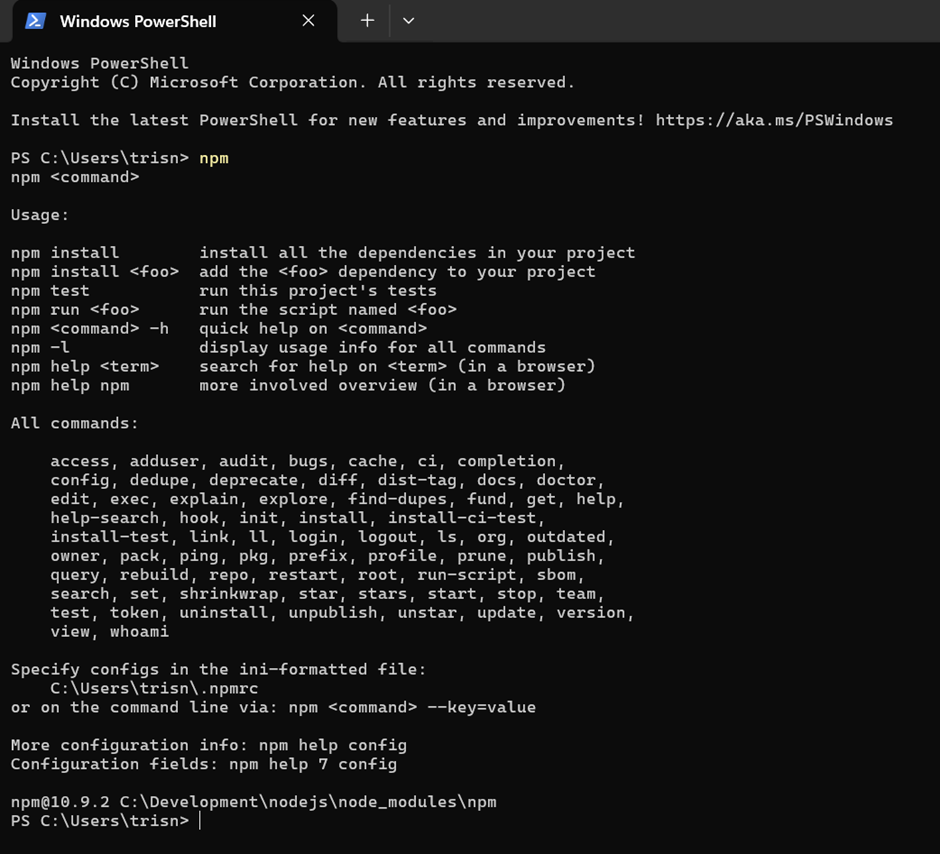
Task: Click the 'audit' command name
Action: tap(243, 461)
